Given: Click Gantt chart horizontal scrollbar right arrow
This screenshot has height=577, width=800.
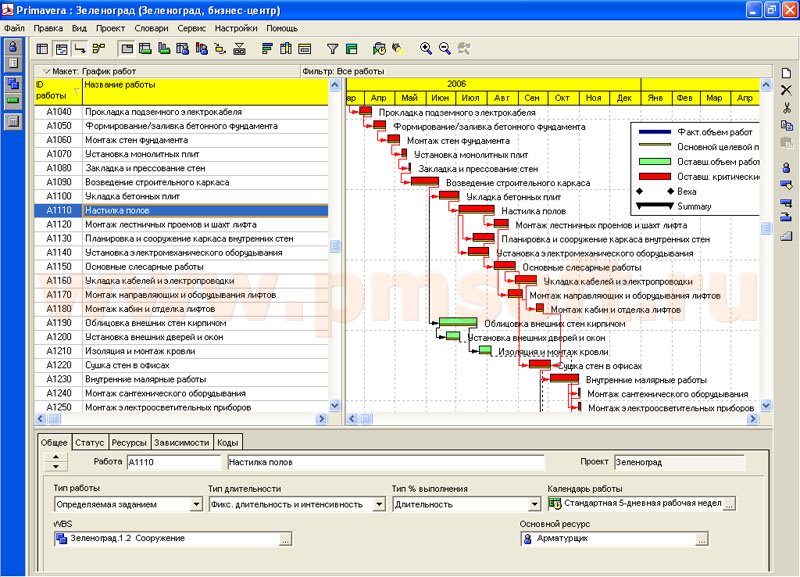Looking at the screenshot, I should click(x=753, y=419).
